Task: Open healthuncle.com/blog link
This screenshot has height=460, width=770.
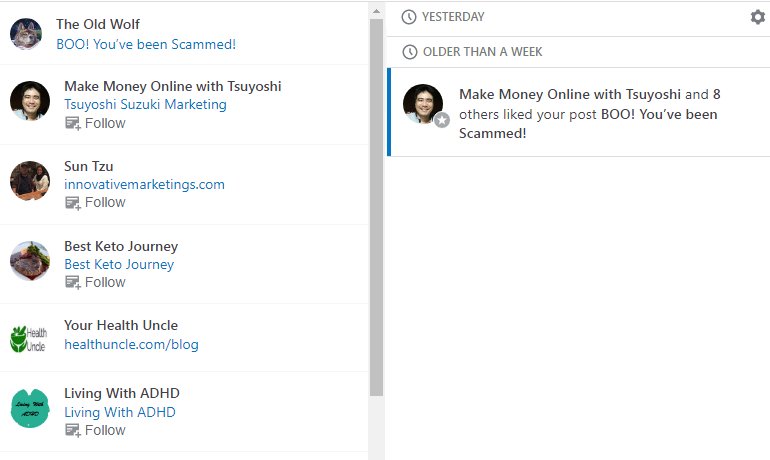Action: (x=131, y=344)
